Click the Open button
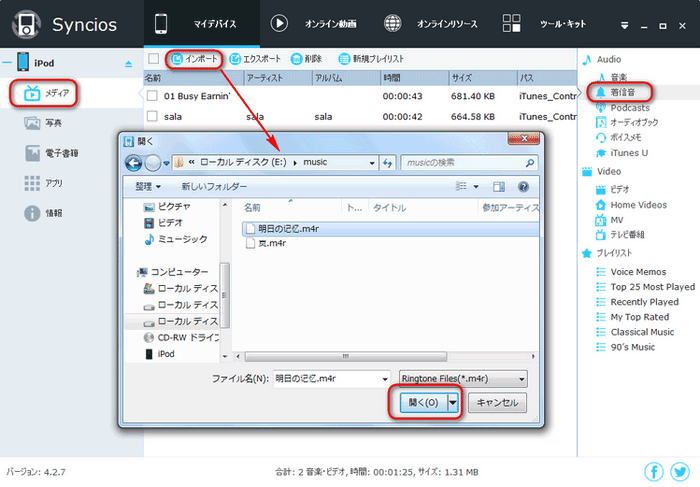Screen dimensions: 700x487 [x=423, y=403]
